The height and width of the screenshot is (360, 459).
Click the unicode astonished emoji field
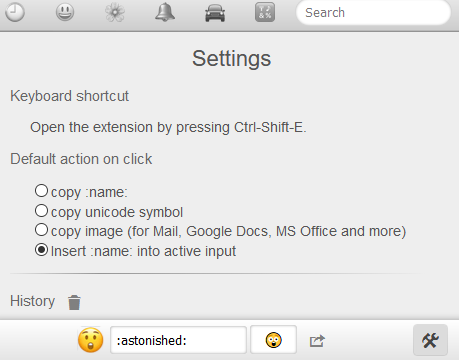click(274, 340)
